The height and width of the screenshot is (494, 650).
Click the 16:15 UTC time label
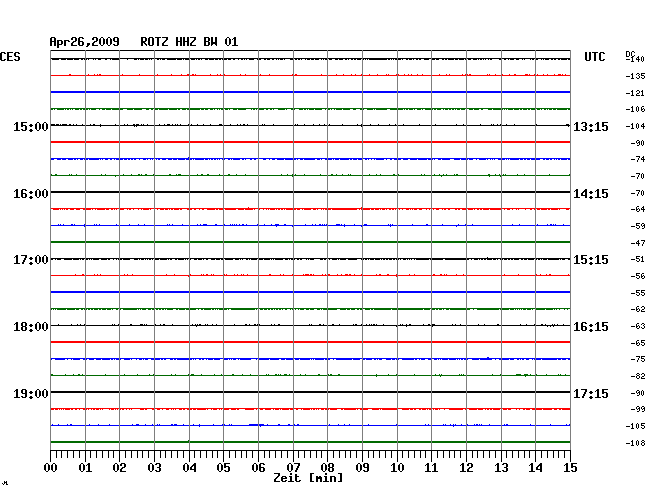[591, 327]
